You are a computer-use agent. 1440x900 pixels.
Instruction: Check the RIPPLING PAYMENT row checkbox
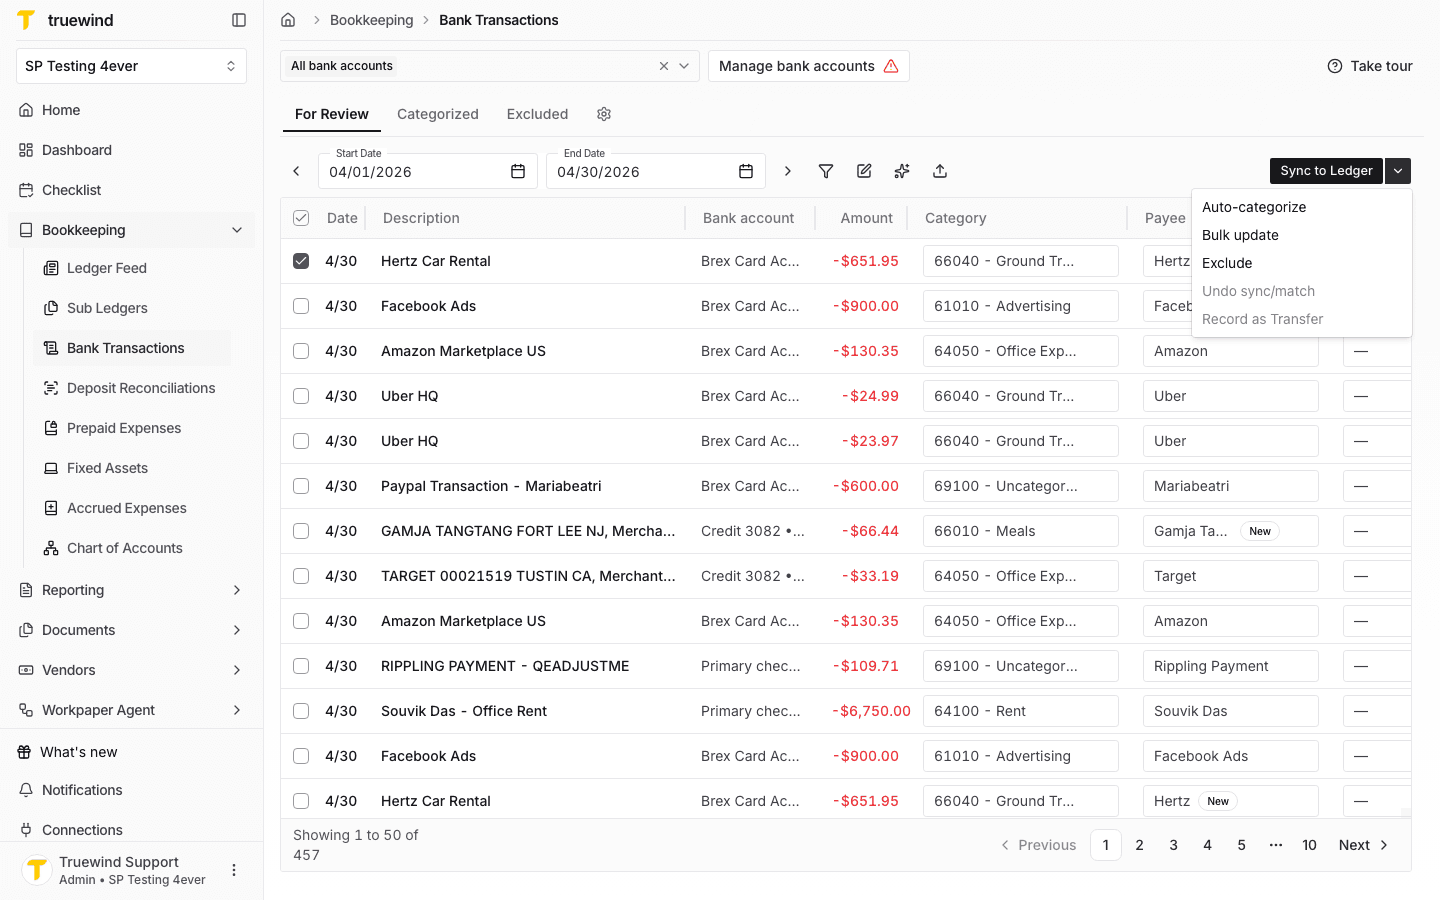click(x=301, y=666)
